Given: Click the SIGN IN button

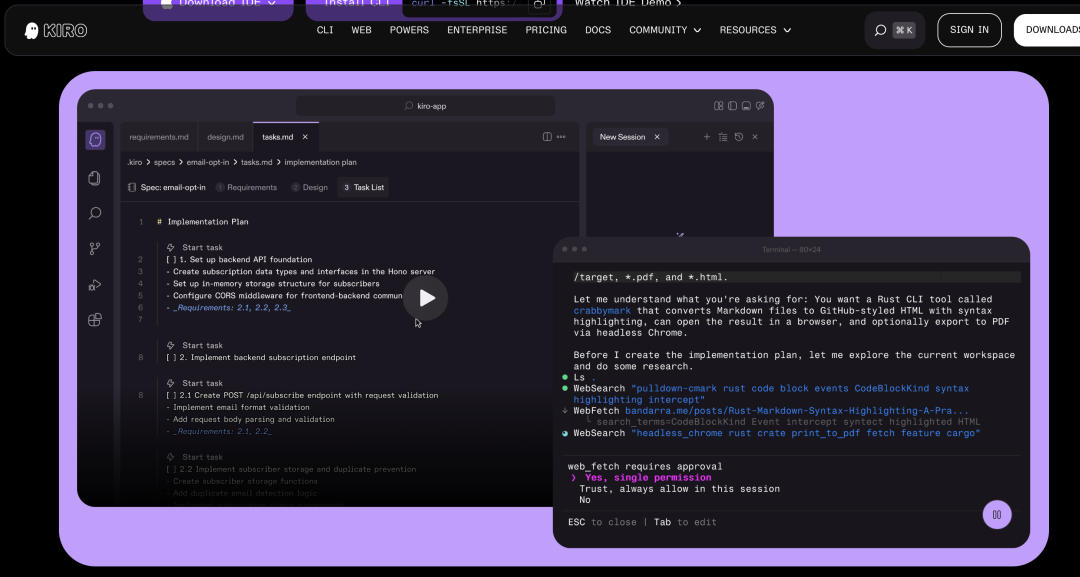Looking at the screenshot, I should point(969,30).
